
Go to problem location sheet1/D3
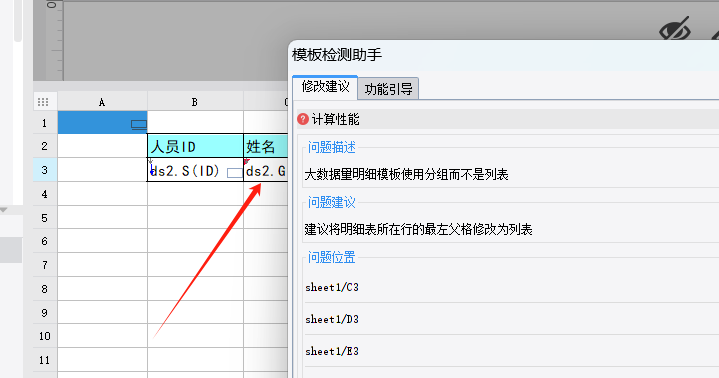point(332,319)
